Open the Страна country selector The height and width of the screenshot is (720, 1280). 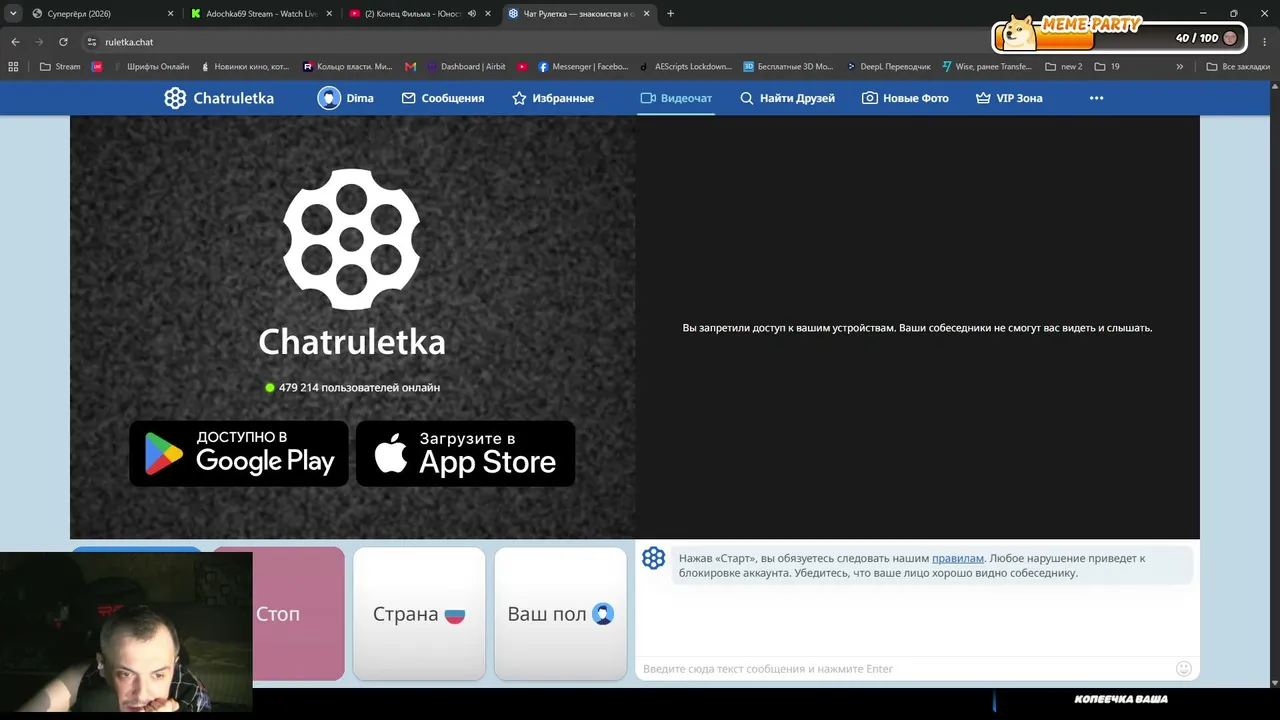(x=419, y=614)
